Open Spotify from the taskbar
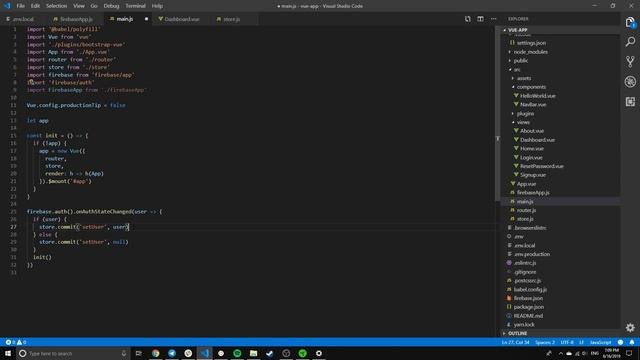 (237, 353)
